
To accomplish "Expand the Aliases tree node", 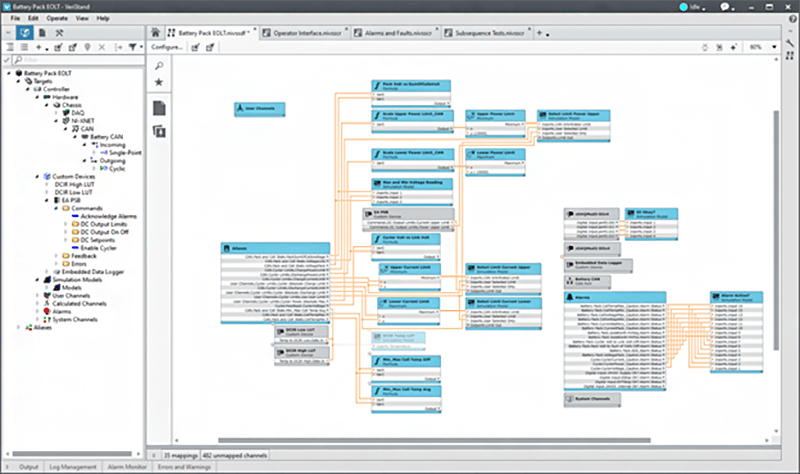I will coord(18,328).
